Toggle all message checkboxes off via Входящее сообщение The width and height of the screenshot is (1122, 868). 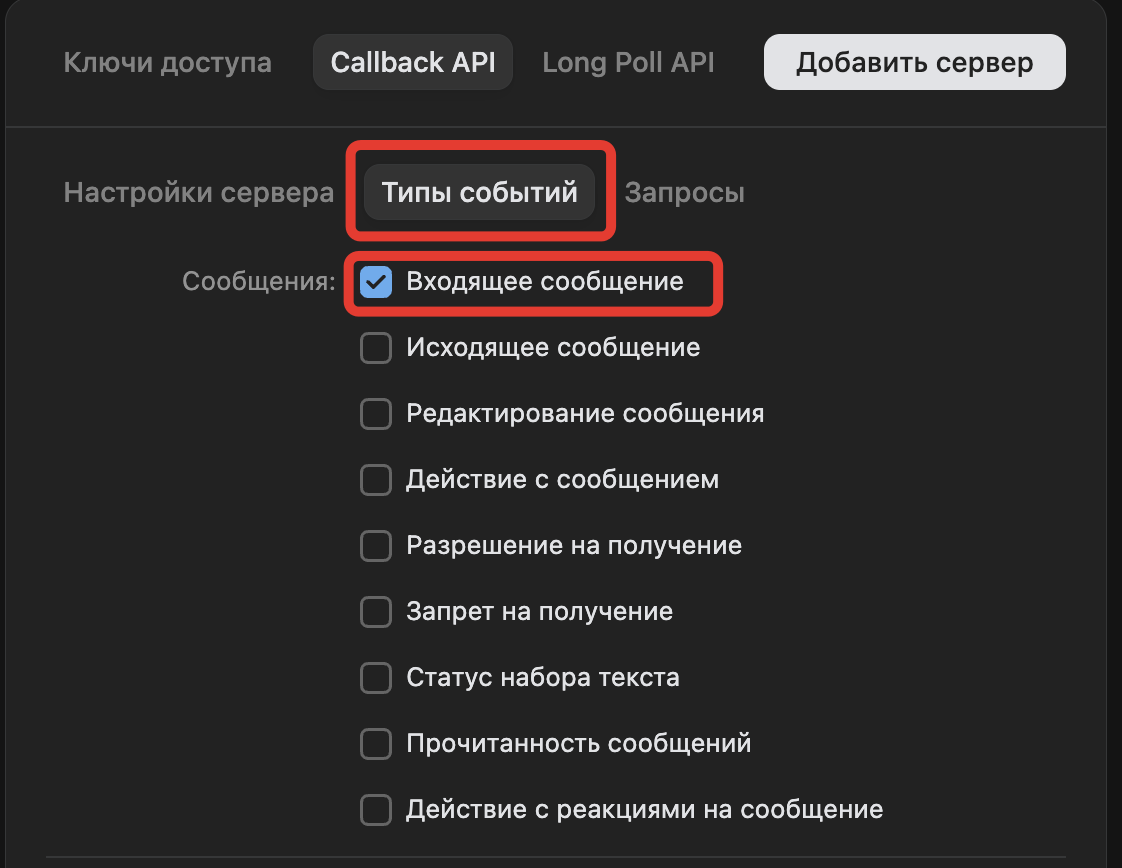375,283
